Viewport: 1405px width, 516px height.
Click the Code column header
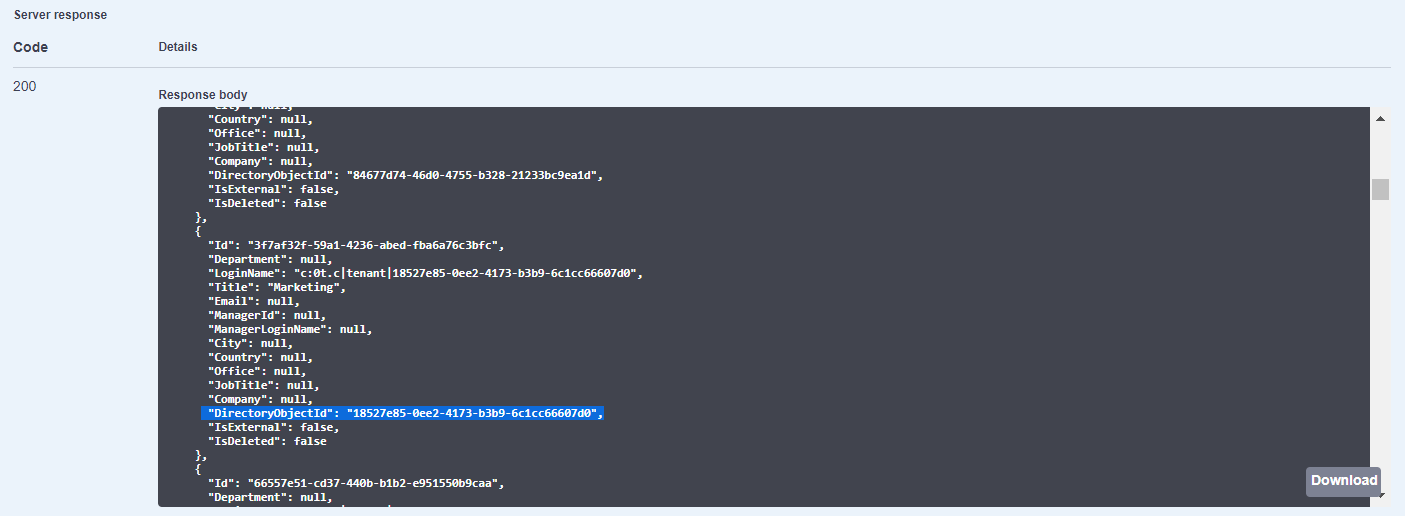pos(30,47)
